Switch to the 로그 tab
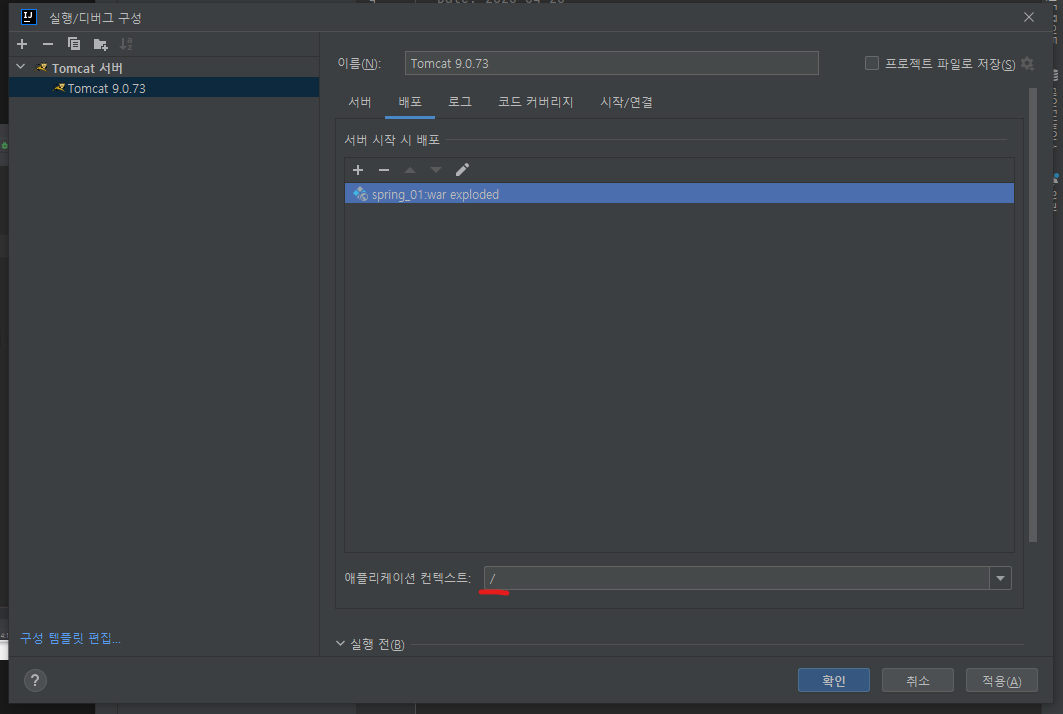This screenshot has width=1063, height=714. [460, 102]
